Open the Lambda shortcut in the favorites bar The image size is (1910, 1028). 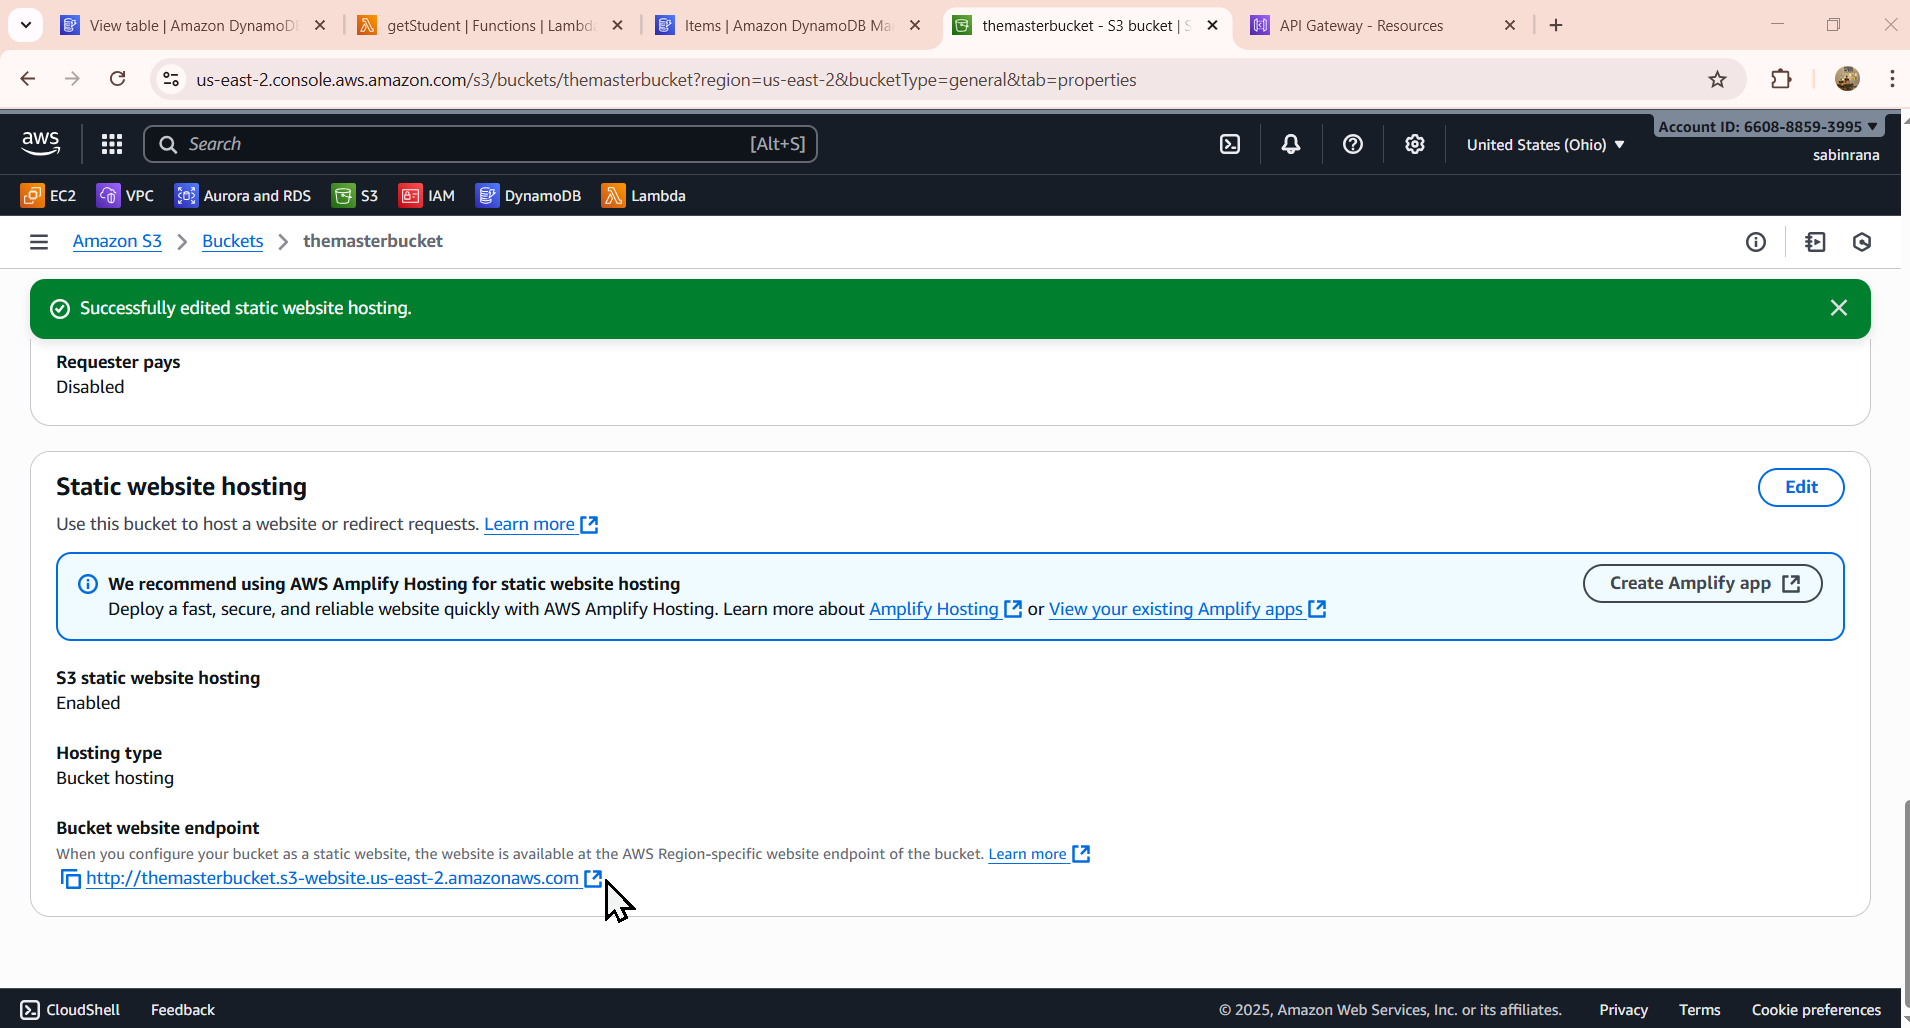[x=643, y=196]
